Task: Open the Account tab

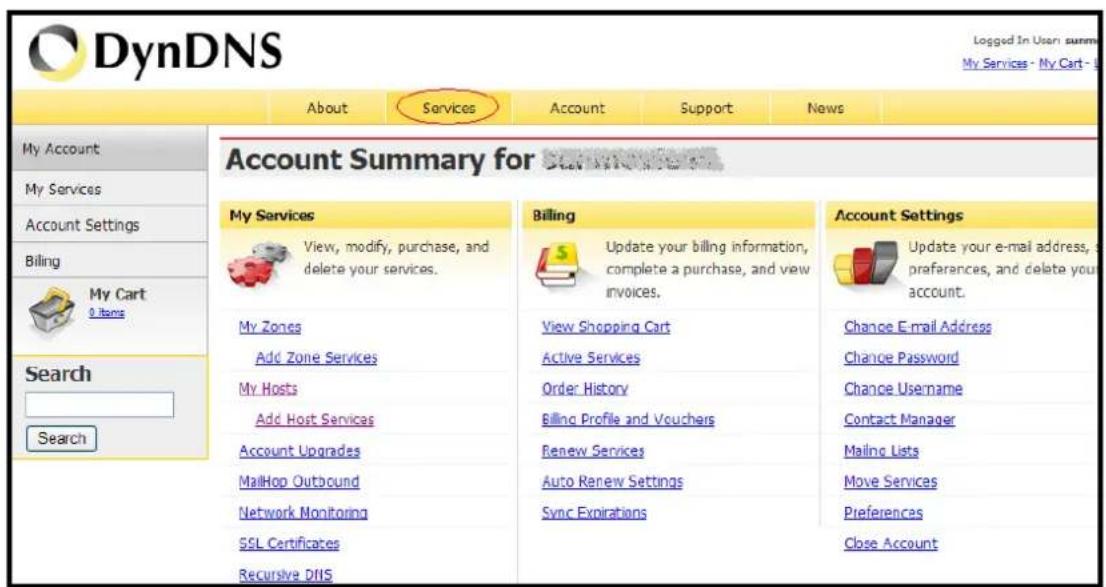Action: pos(577,108)
